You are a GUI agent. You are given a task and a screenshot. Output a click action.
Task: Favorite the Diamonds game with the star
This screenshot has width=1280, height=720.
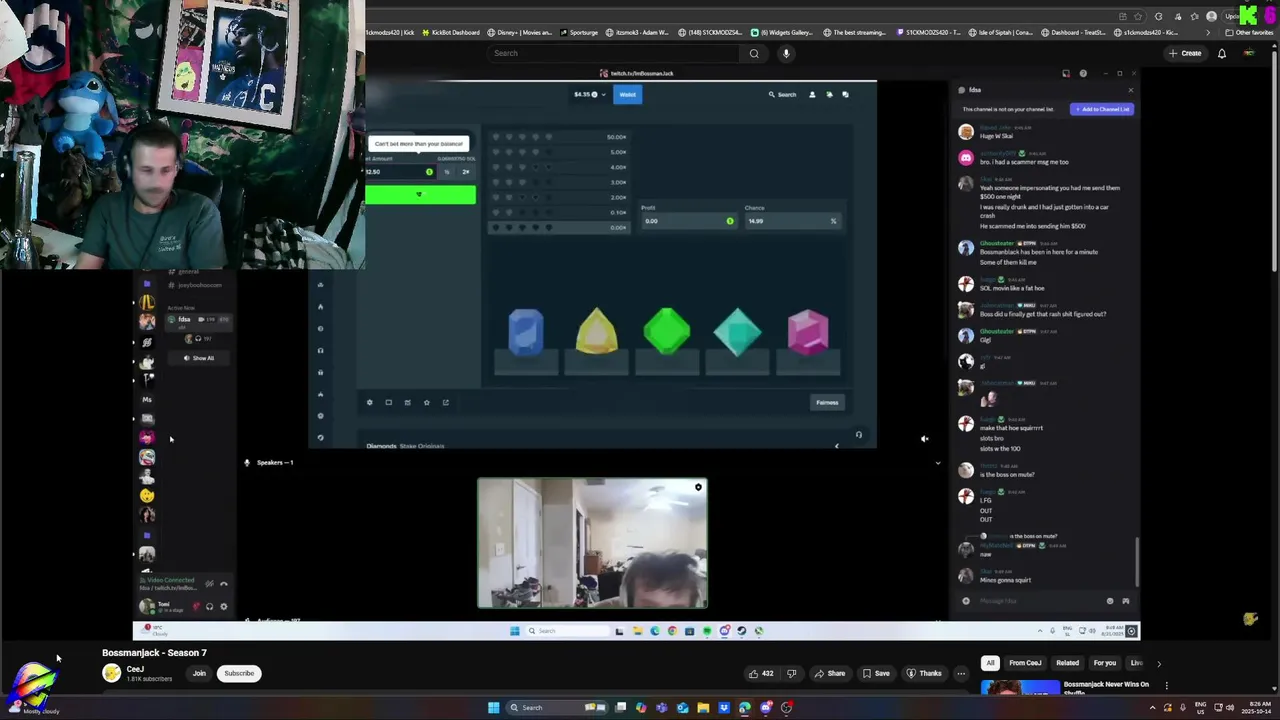point(427,402)
